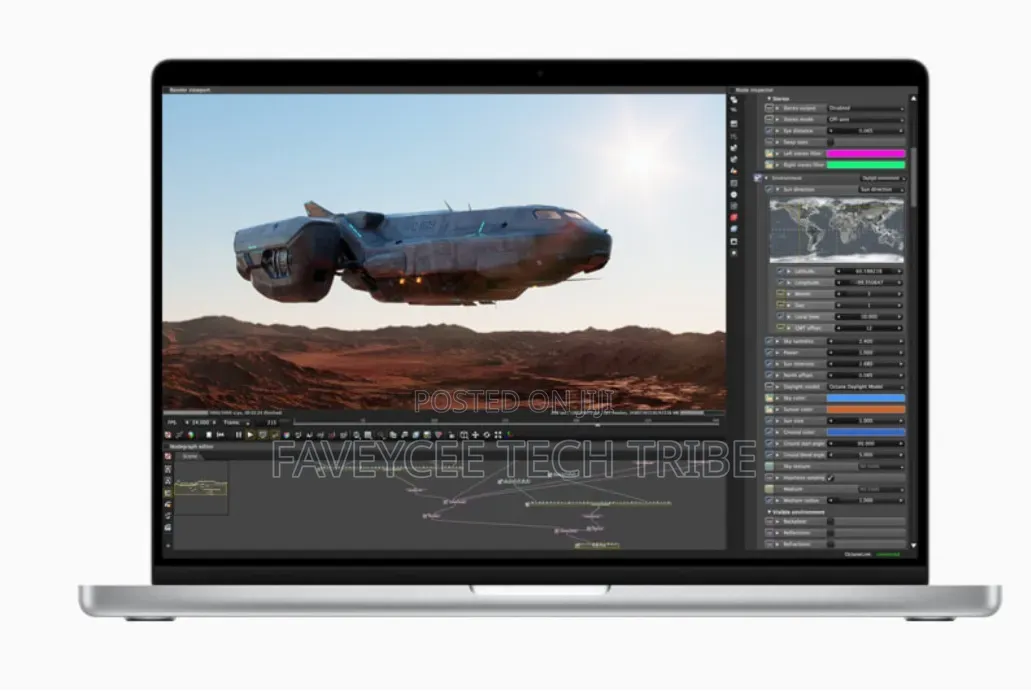Click the multicolor flame icon in inspector strip

click(734, 171)
